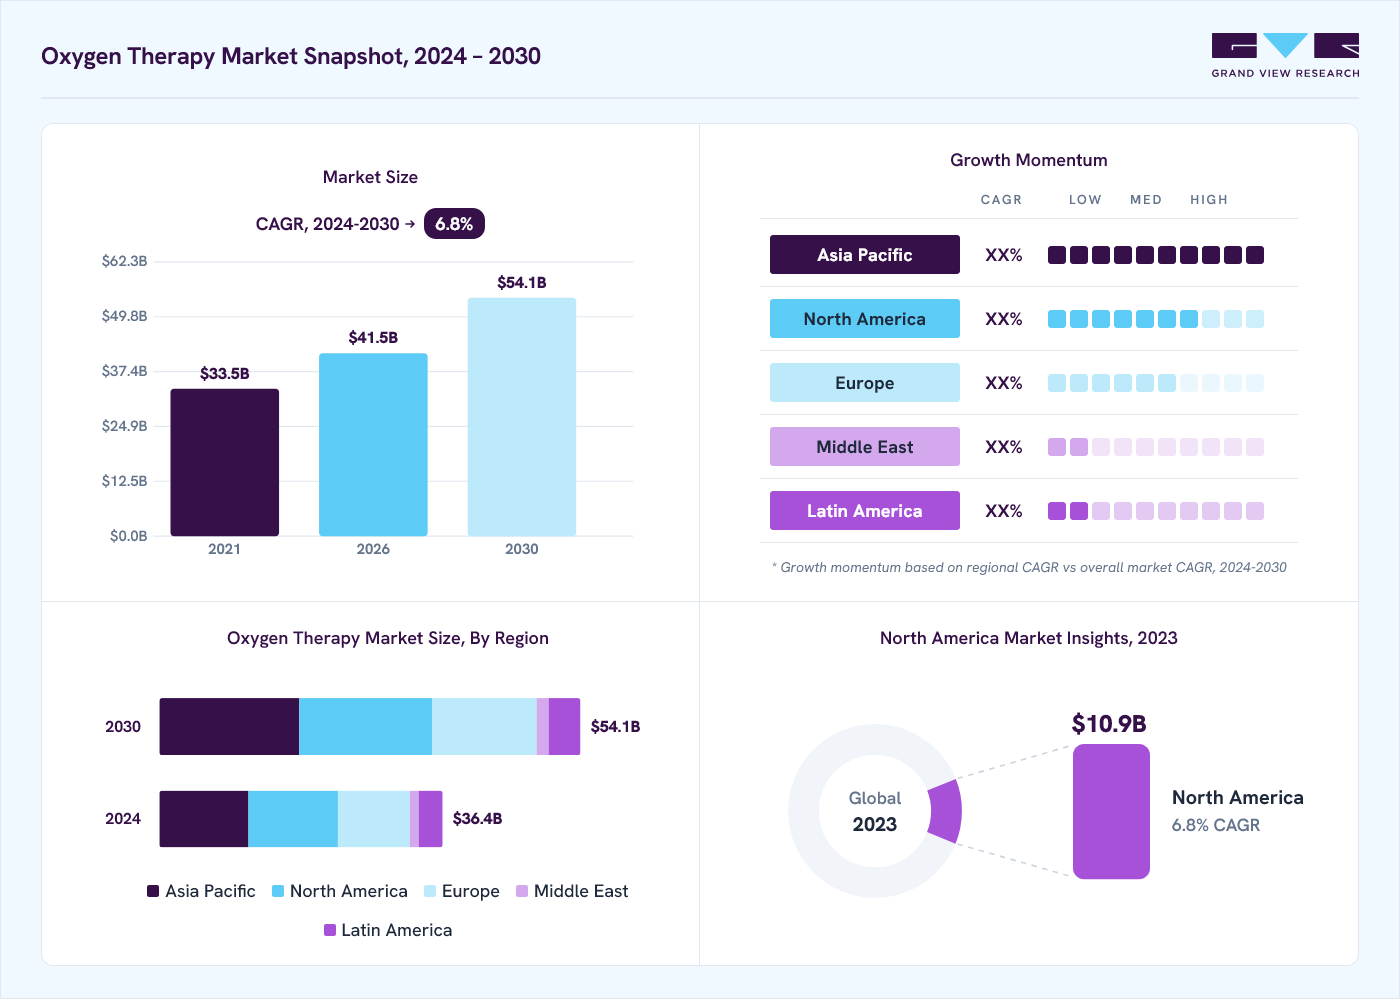Click the Asia Pacific momentum indicator squares

[1156, 255]
